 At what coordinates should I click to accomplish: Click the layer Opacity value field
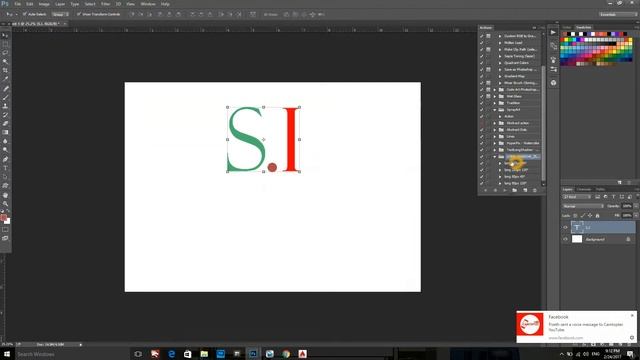point(627,206)
